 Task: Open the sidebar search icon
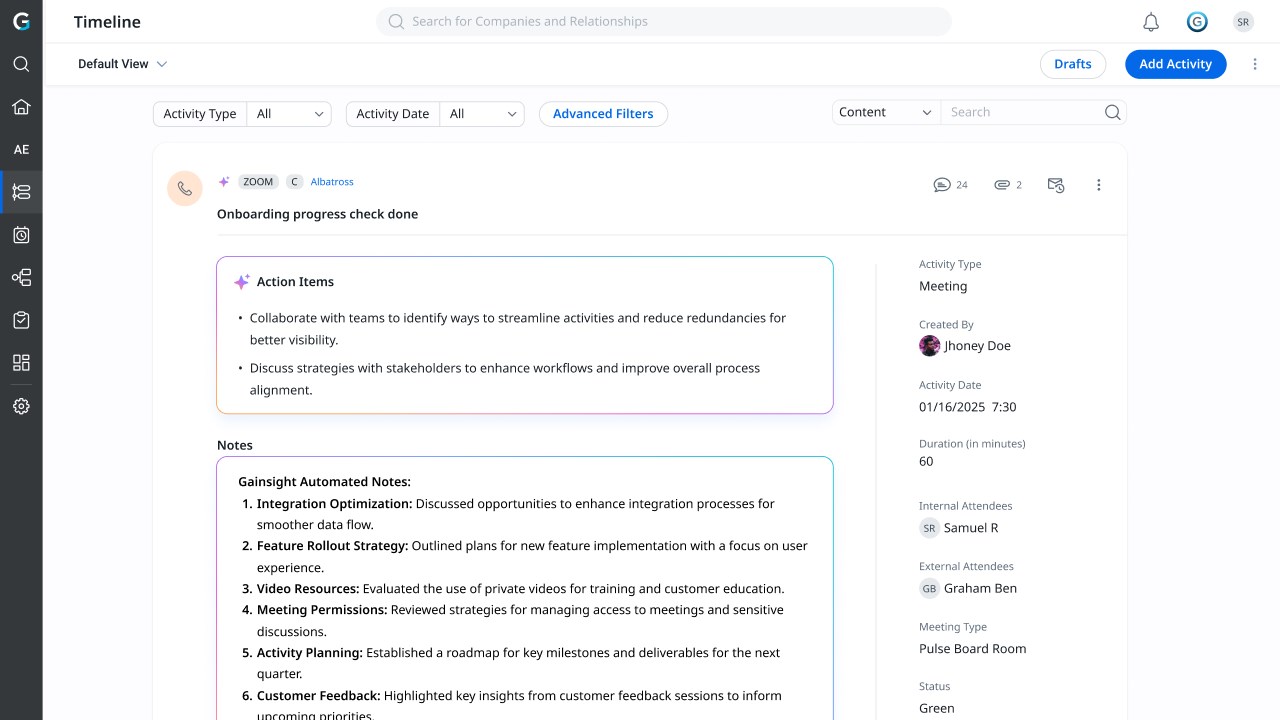point(21,64)
